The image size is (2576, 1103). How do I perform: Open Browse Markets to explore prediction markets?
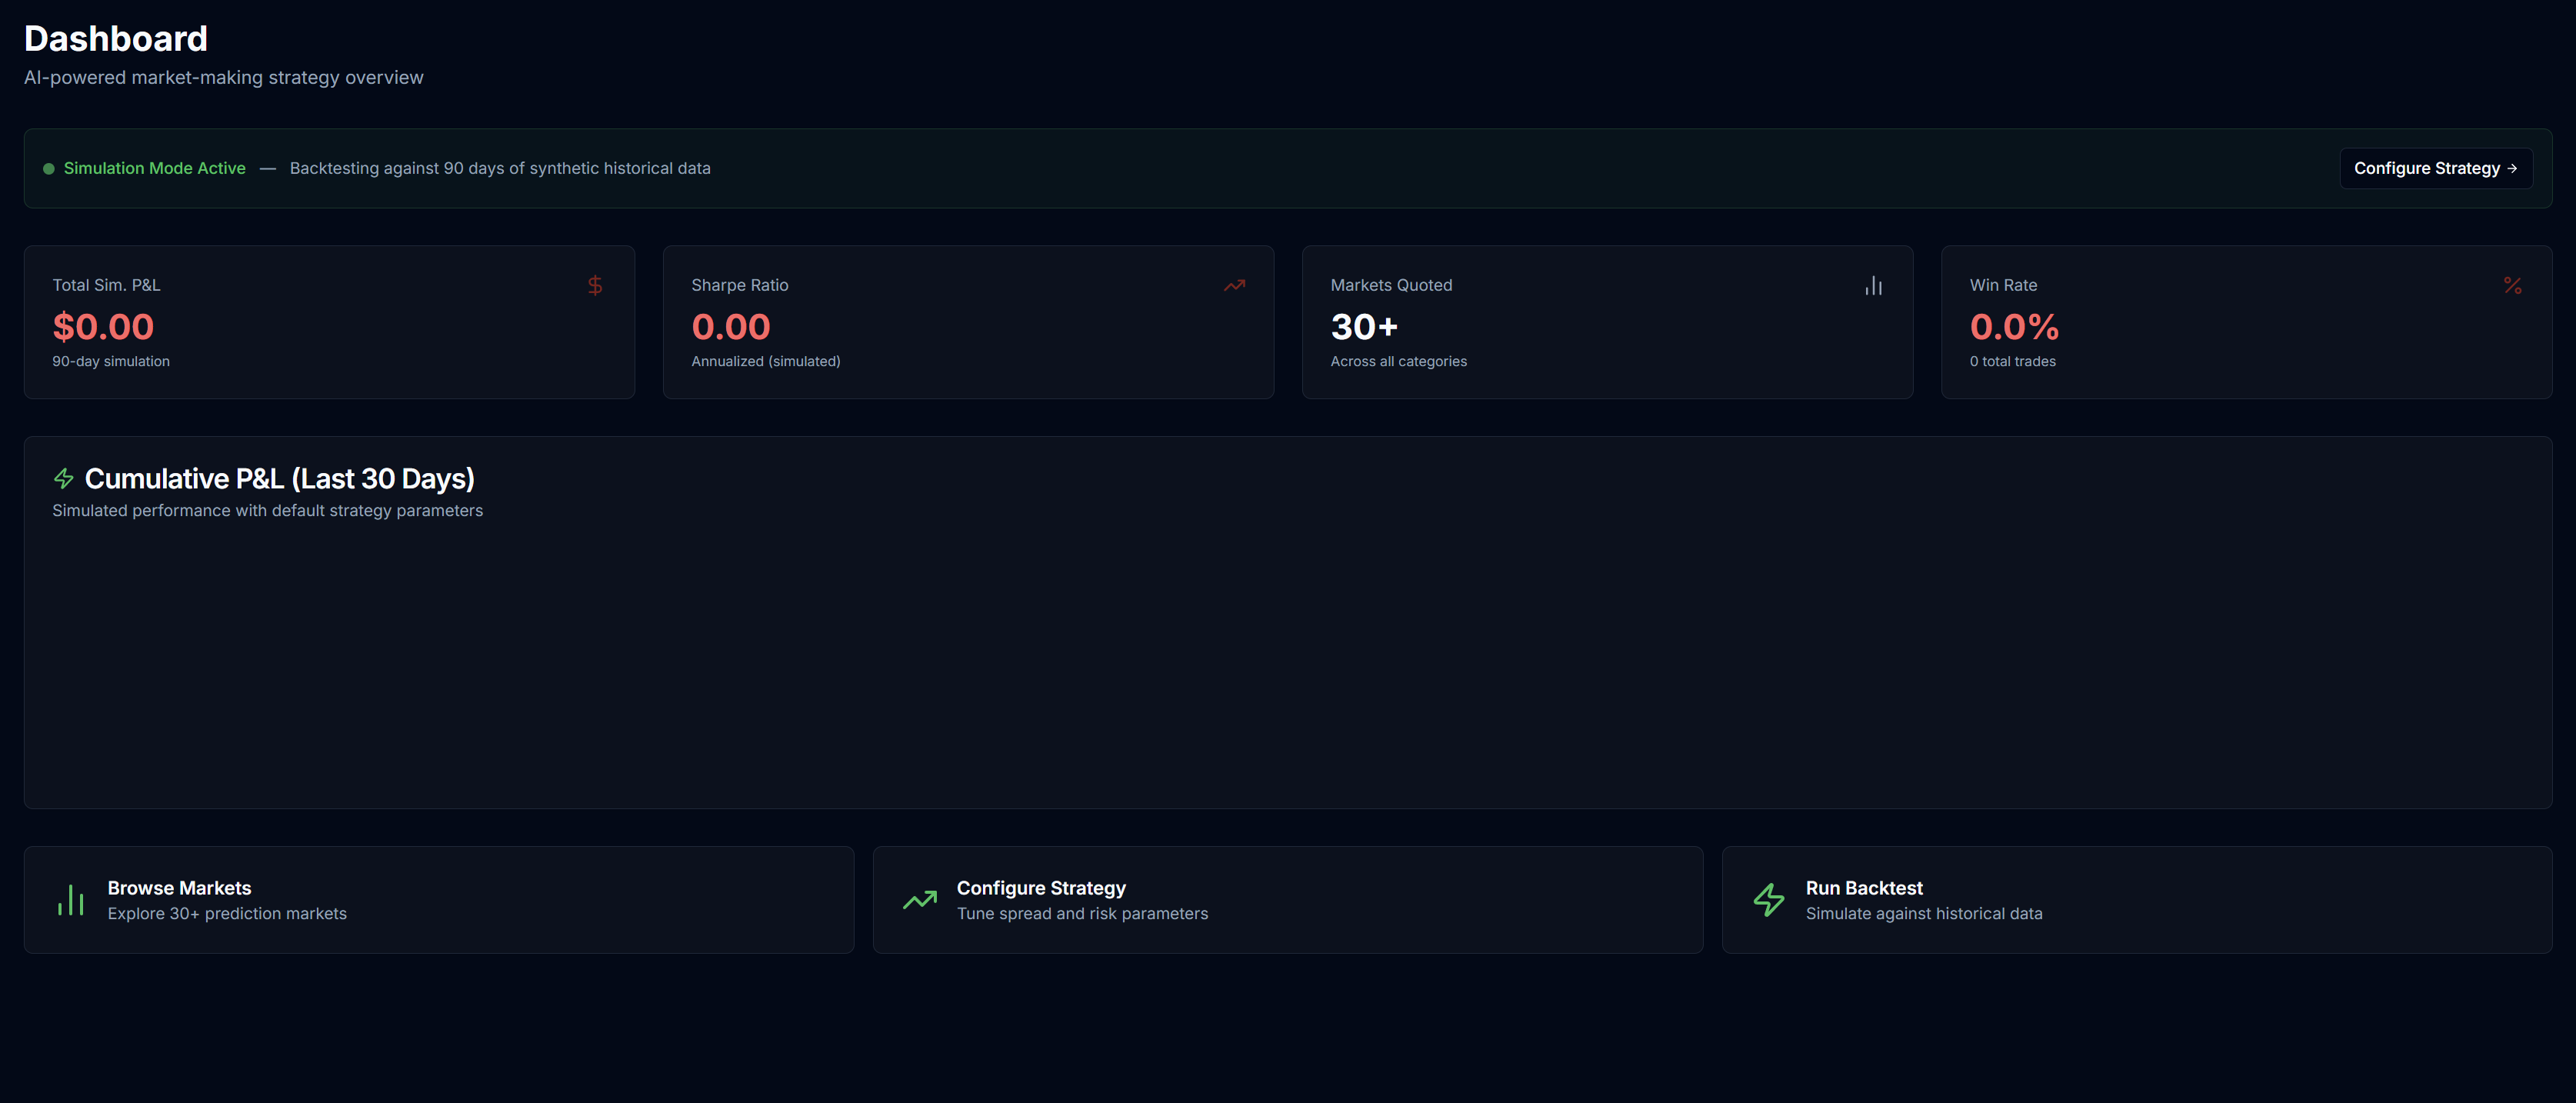[438, 899]
